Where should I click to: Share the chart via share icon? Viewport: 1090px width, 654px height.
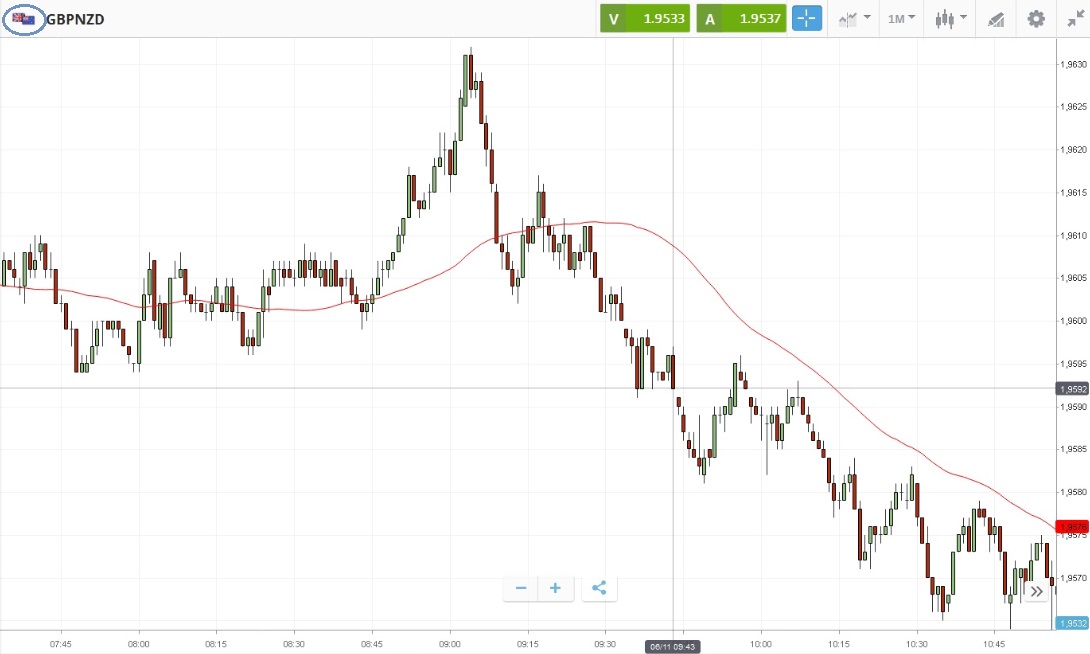click(599, 589)
